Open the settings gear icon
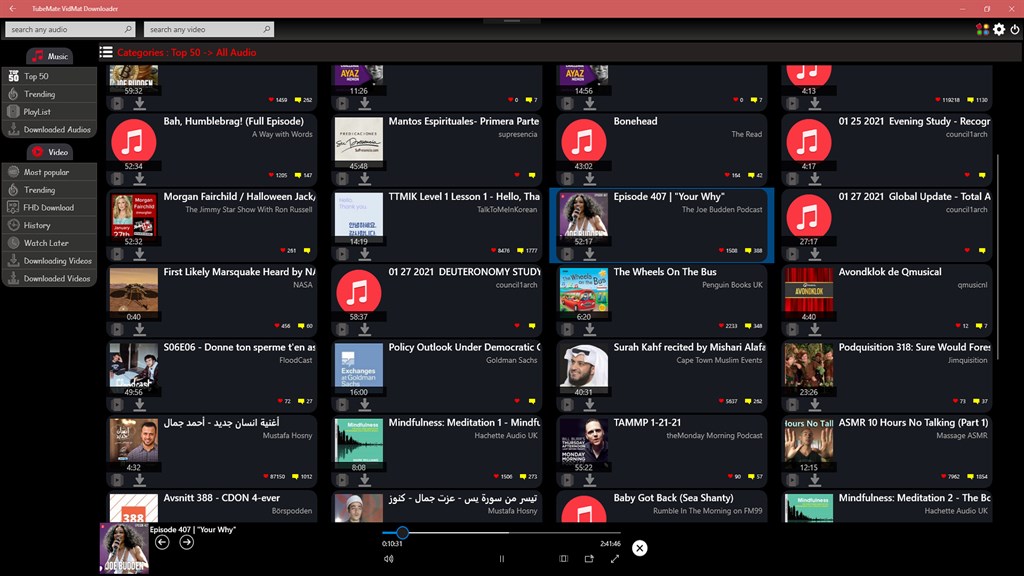Viewport: 1024px width, 576px height. pyautogui.click(x=999, y=30)
